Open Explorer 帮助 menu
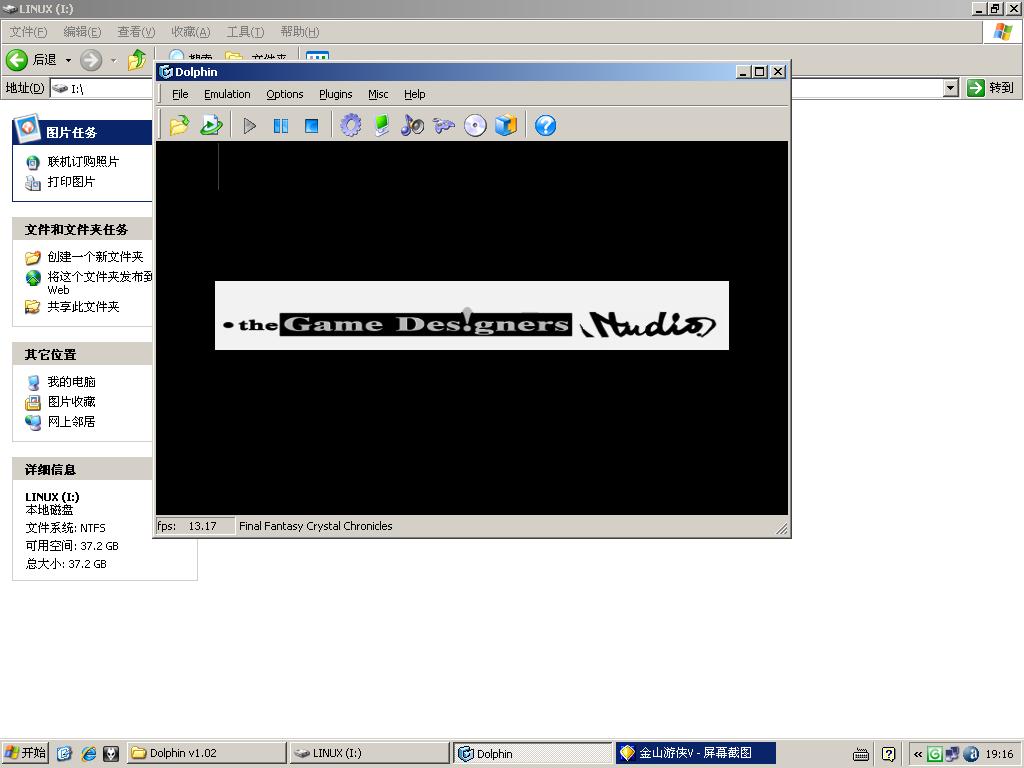1024x768 pixels. pos(300,31)
